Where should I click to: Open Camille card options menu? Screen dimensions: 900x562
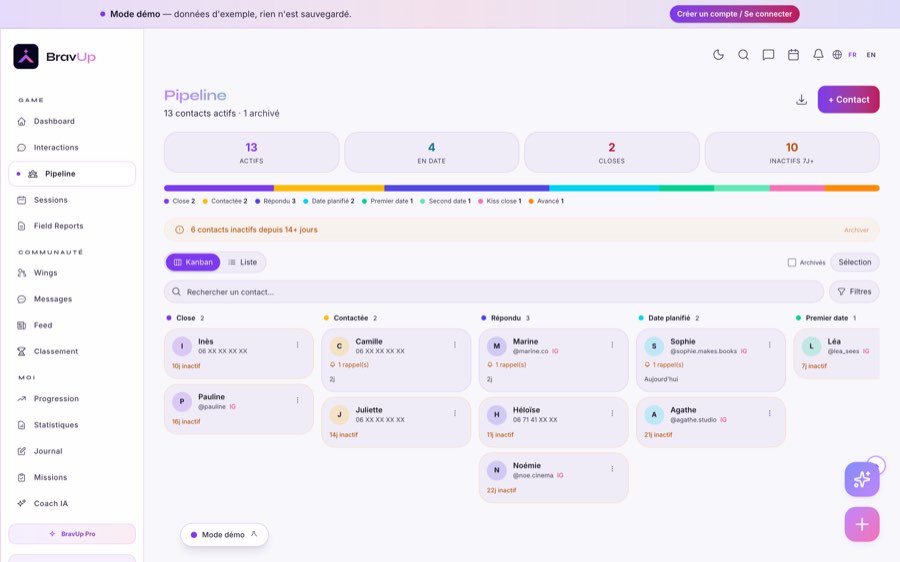pyautogui.click(x=455, y=345)
